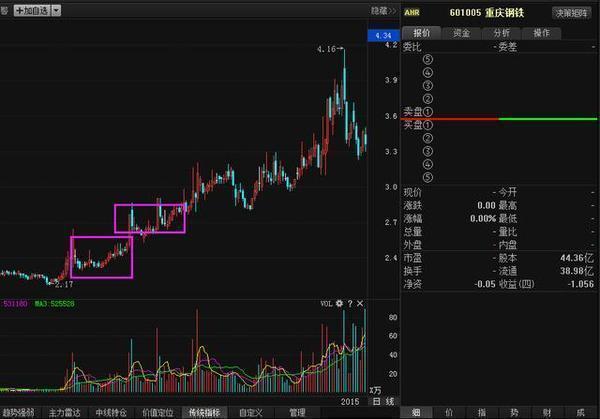Click the X万 volume unit label
This screenshot has height=419, width=600.
point(375,390)
